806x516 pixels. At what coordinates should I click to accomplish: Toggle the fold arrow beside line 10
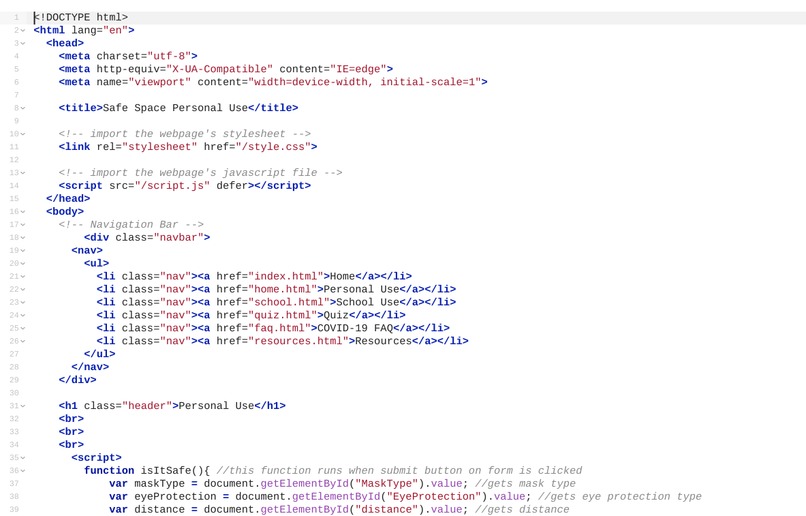click(x=23, y=134)
